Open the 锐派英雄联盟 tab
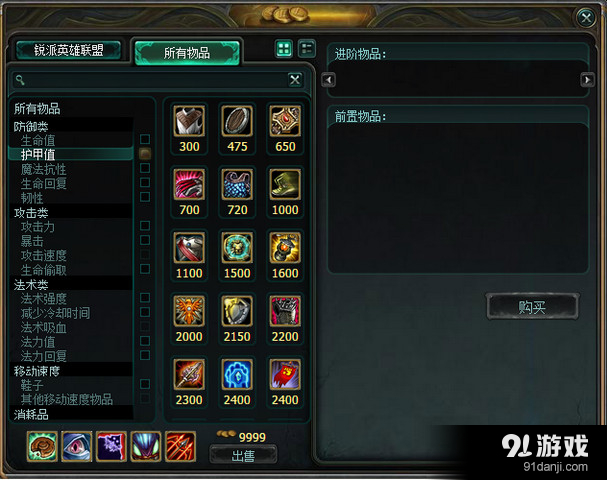 pyautogui.click(x=69, y=50)
